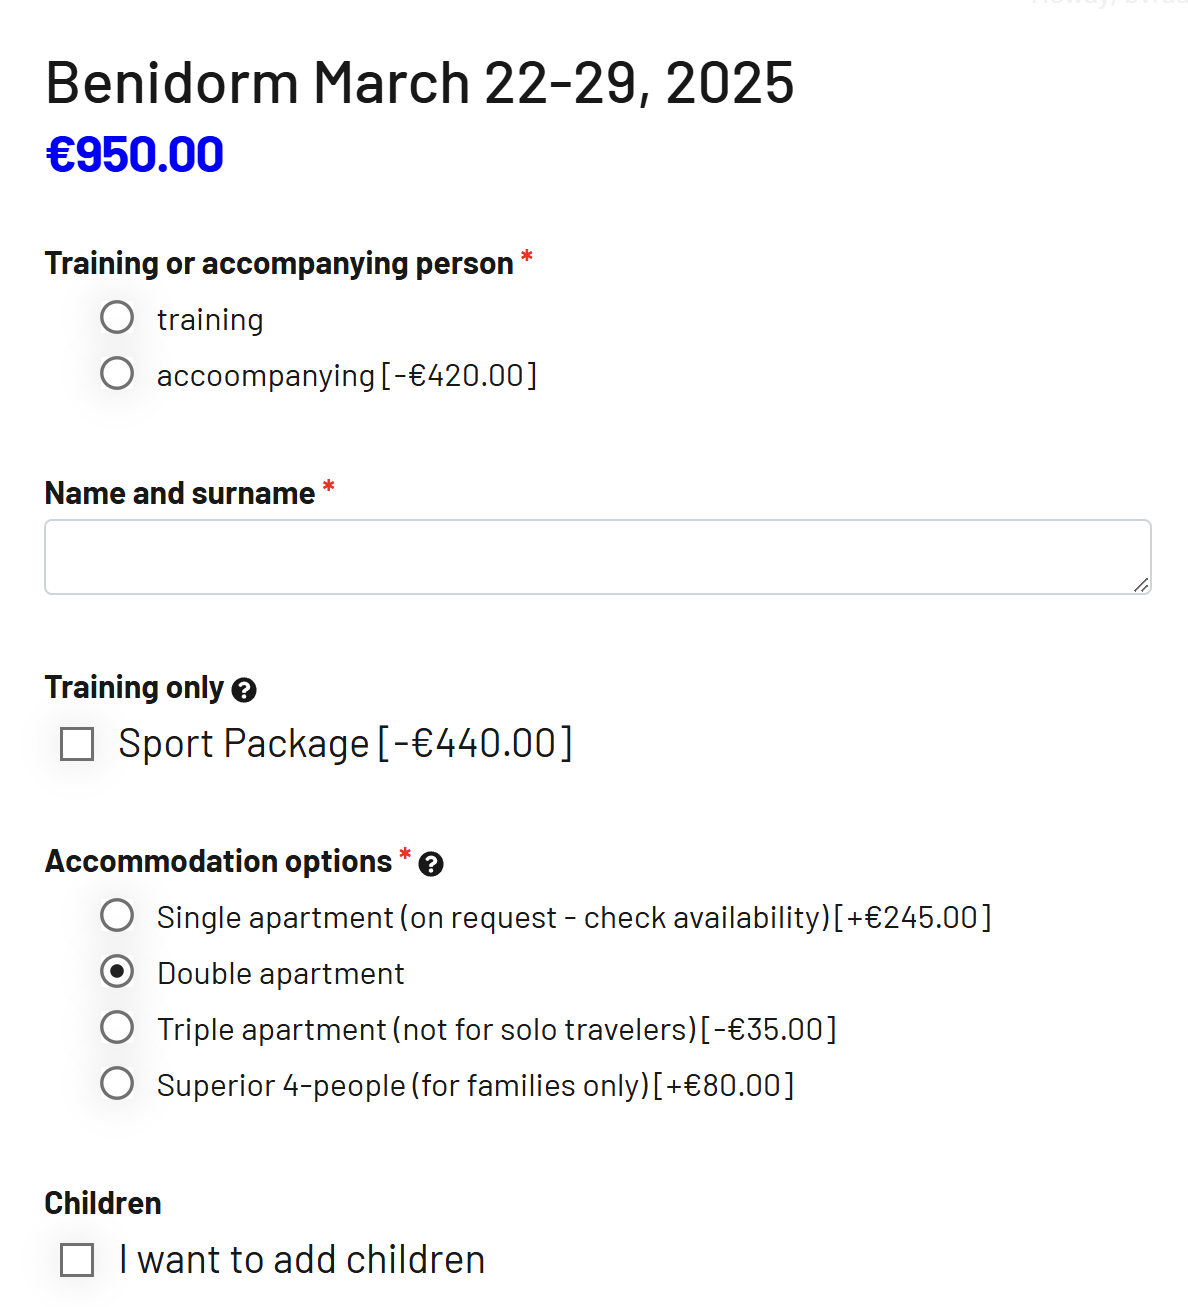
Task: Click the Benidorm March 22-29, 2025 heading
Action: pyautogui.click(x=420, y=82)
